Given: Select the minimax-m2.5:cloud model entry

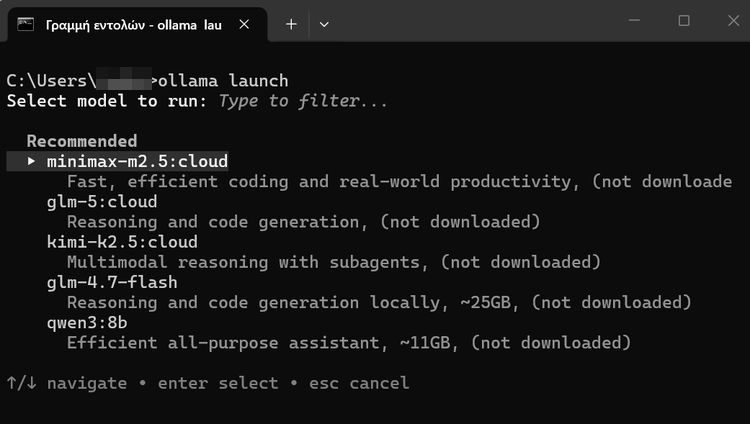Looking at the screenshot, I should point(137,161).
